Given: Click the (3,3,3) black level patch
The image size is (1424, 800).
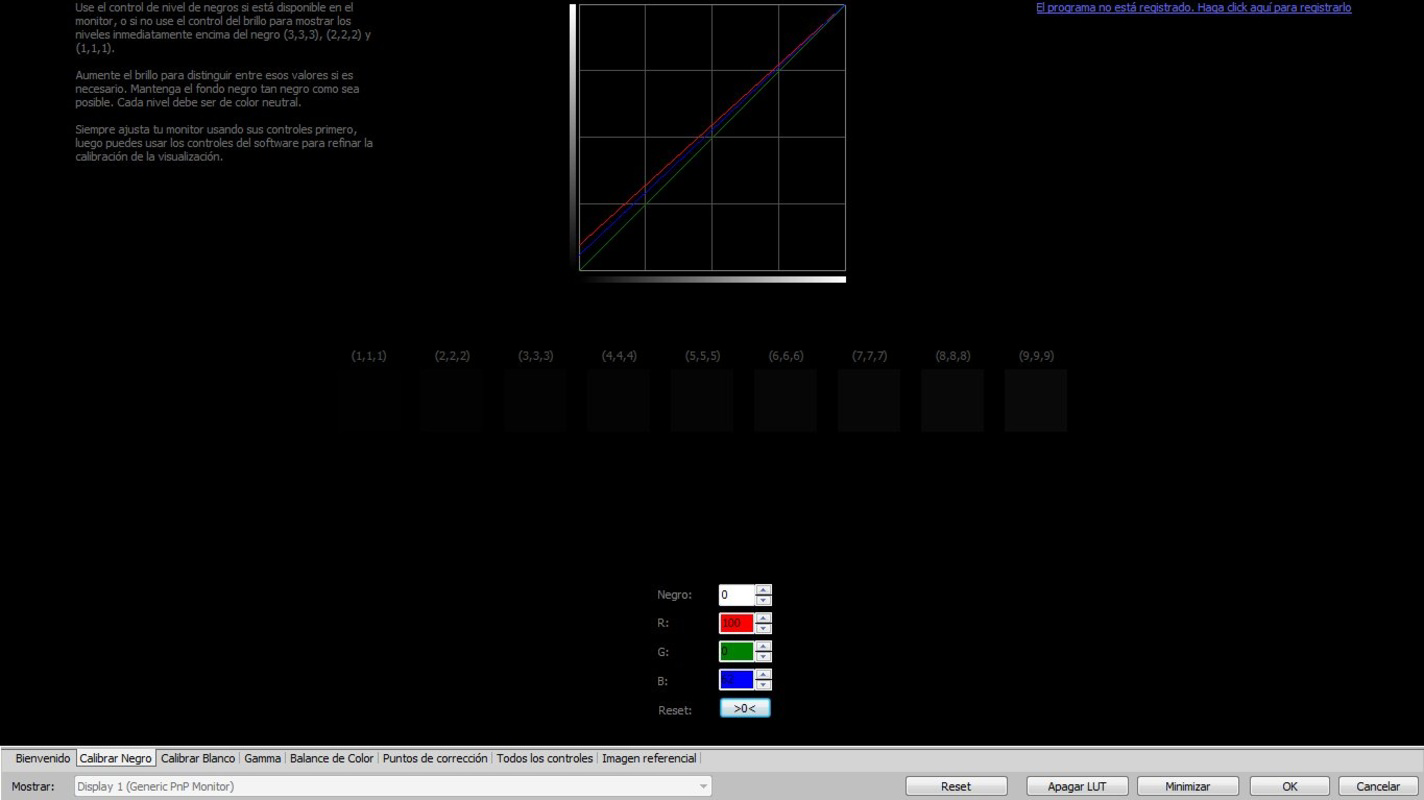Looking at the screenshot, I should (535, 400).
